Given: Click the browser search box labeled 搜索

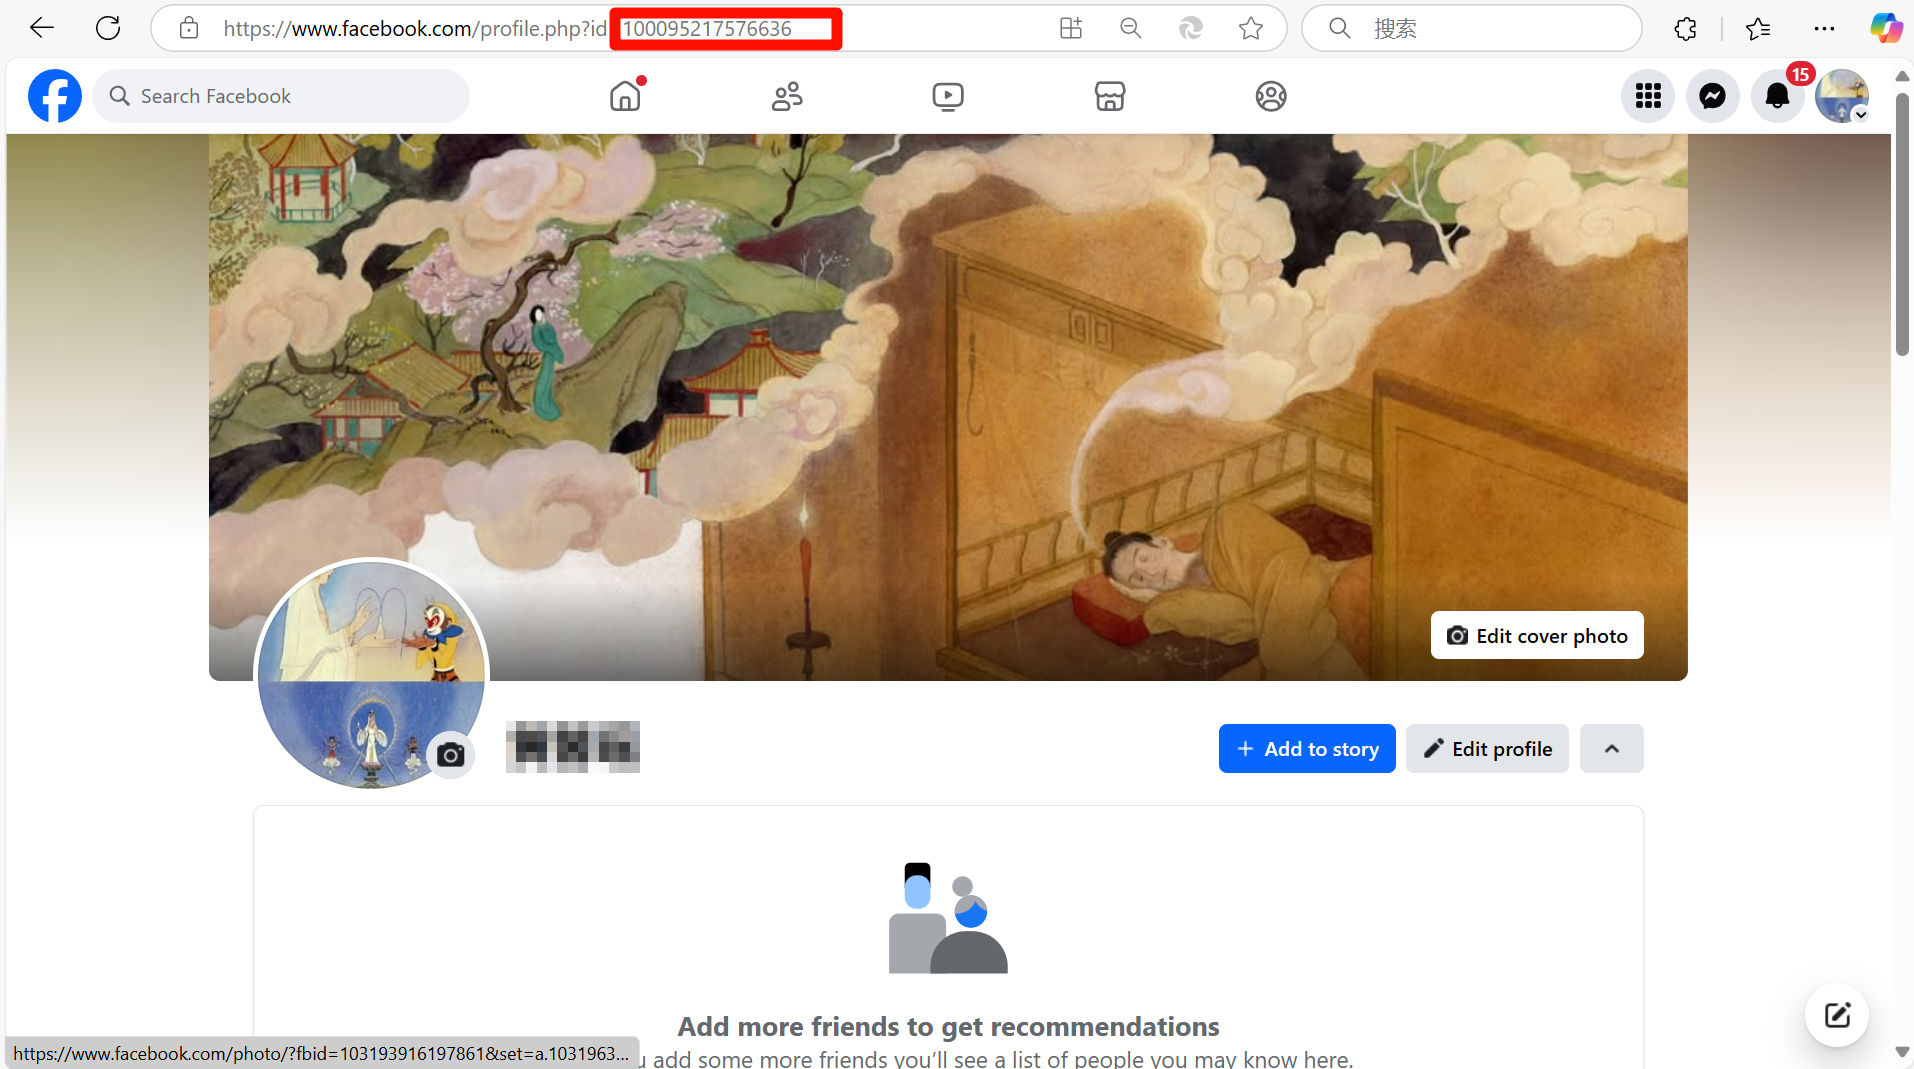Looking at the screenshot, I should [1472, 28].
